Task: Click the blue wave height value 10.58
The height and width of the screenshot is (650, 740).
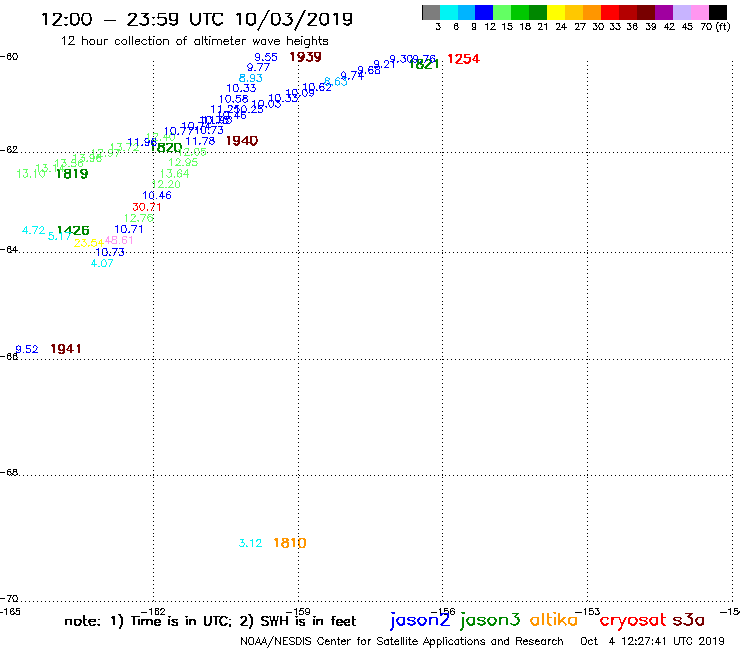Action: (x=234, y=99)
